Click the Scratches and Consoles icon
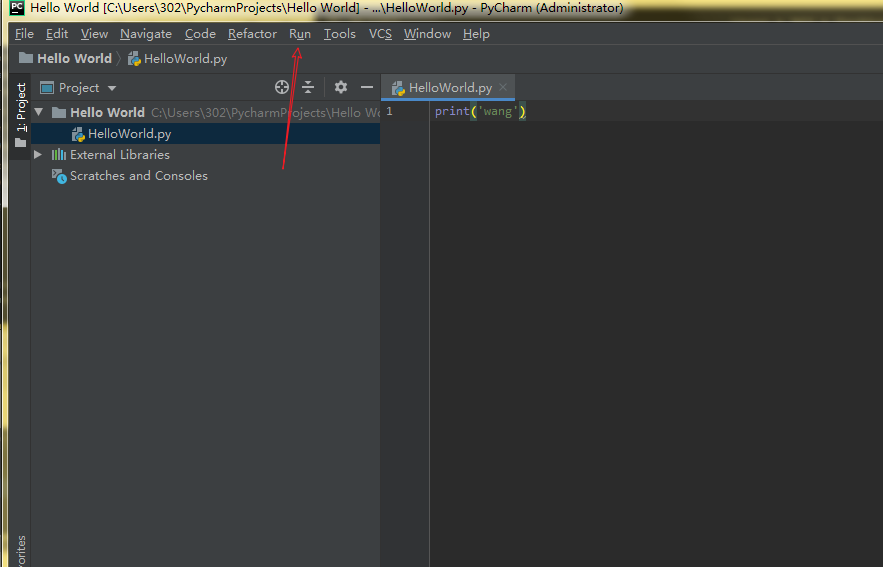 (59, 176)
